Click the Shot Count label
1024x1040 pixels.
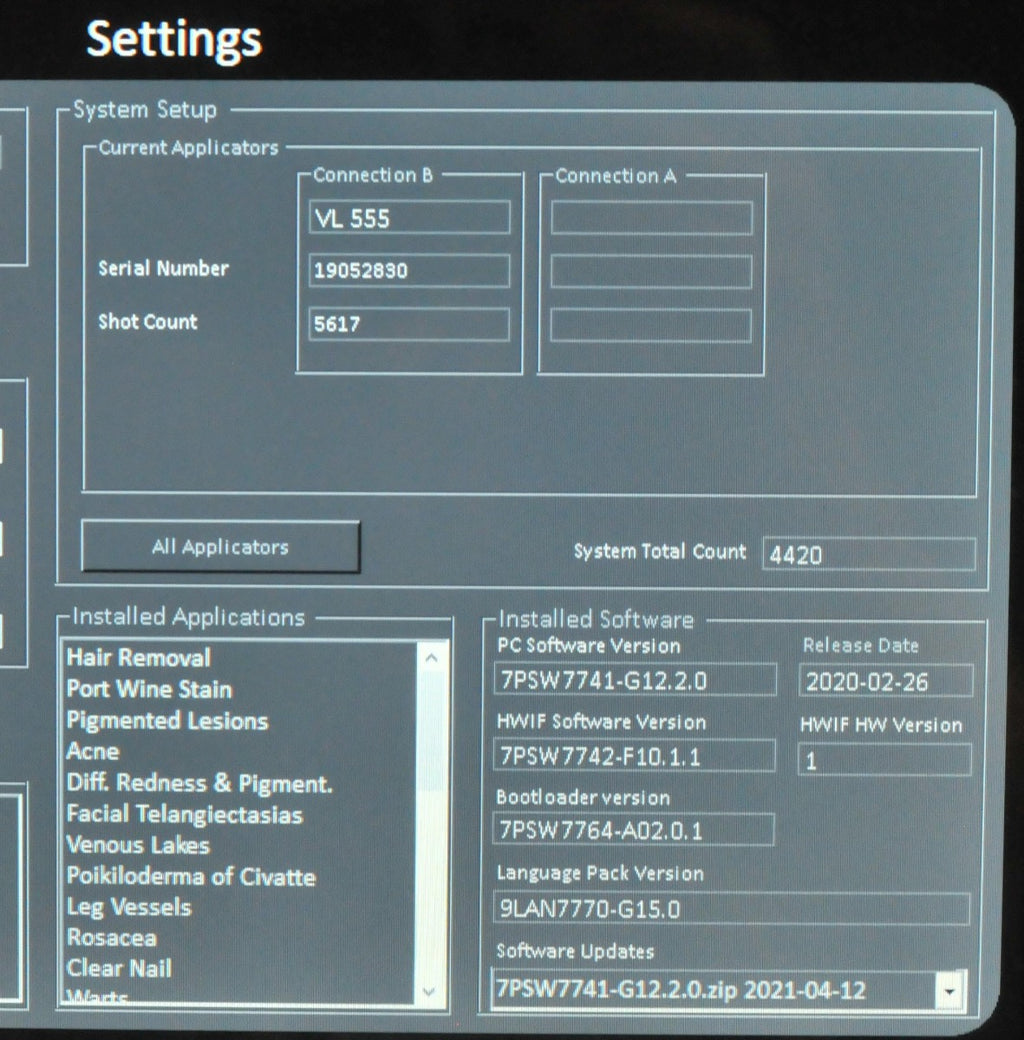pyautogui.click(x=147, y=322)
